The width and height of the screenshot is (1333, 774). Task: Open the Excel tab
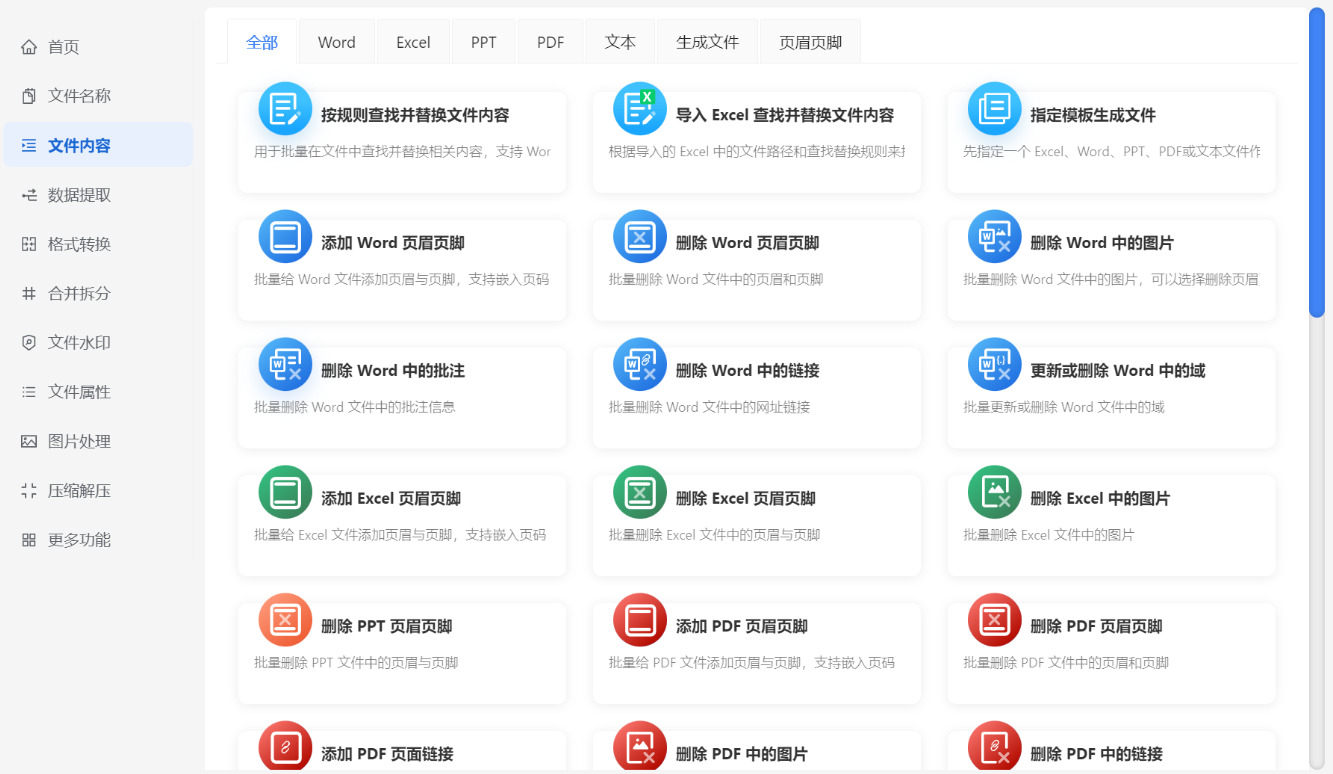(413, 42)
